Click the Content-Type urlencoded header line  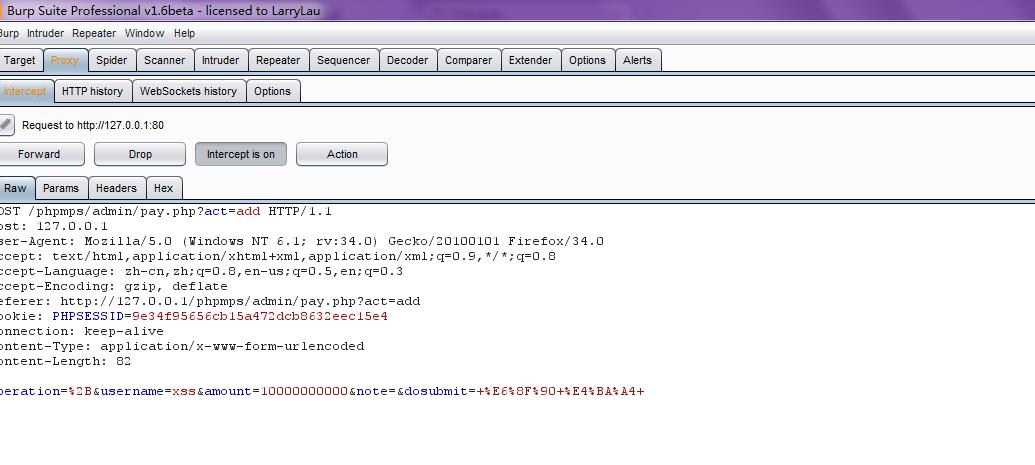pyautogui.click(x=182, y=346)
